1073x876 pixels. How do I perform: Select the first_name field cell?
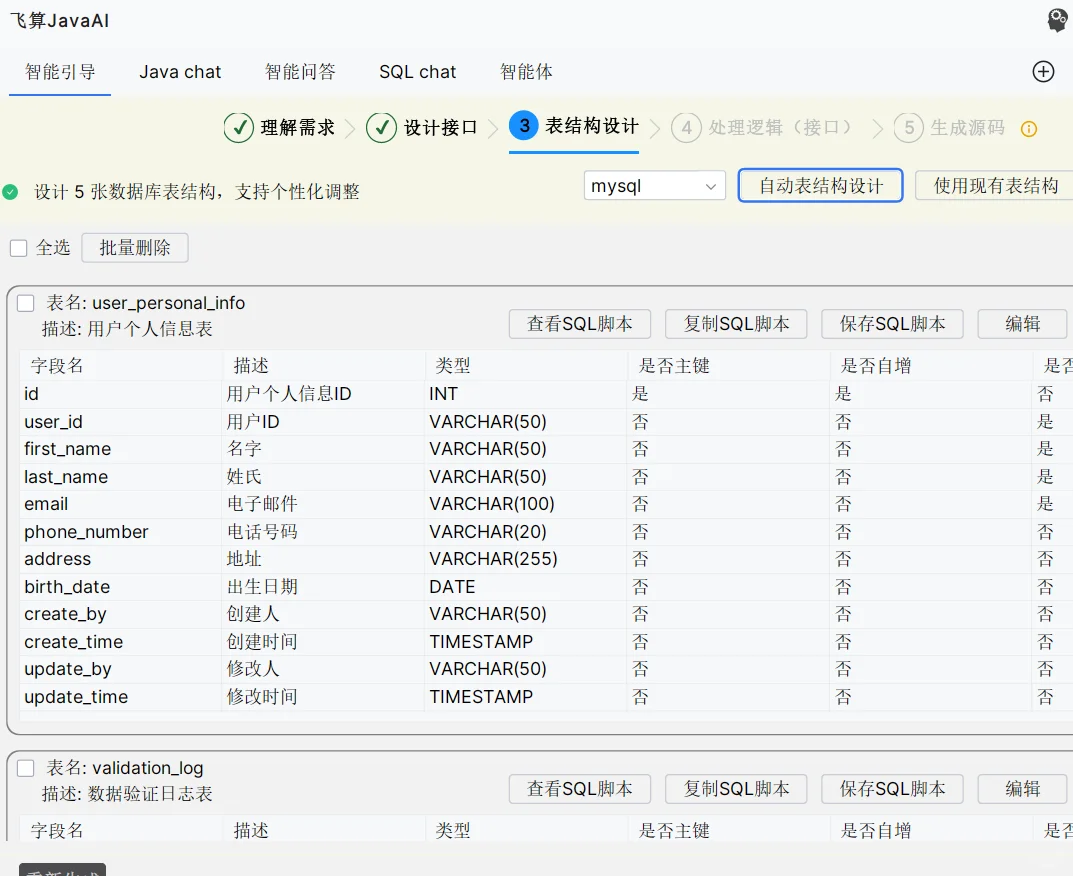121,450
